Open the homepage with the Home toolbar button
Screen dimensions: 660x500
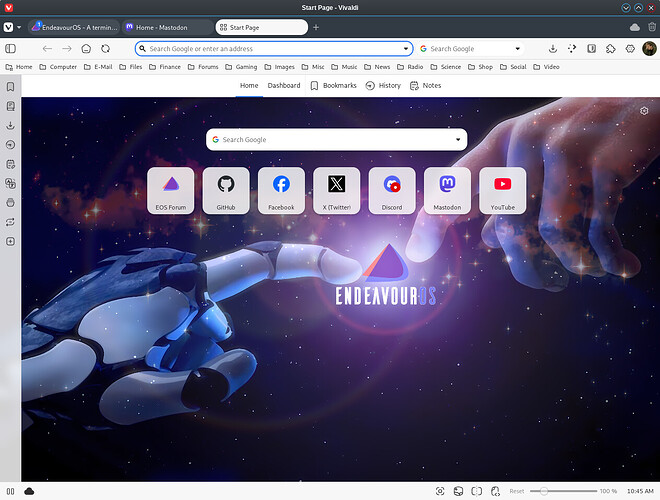pyautogui.click(x=86, y=49)
